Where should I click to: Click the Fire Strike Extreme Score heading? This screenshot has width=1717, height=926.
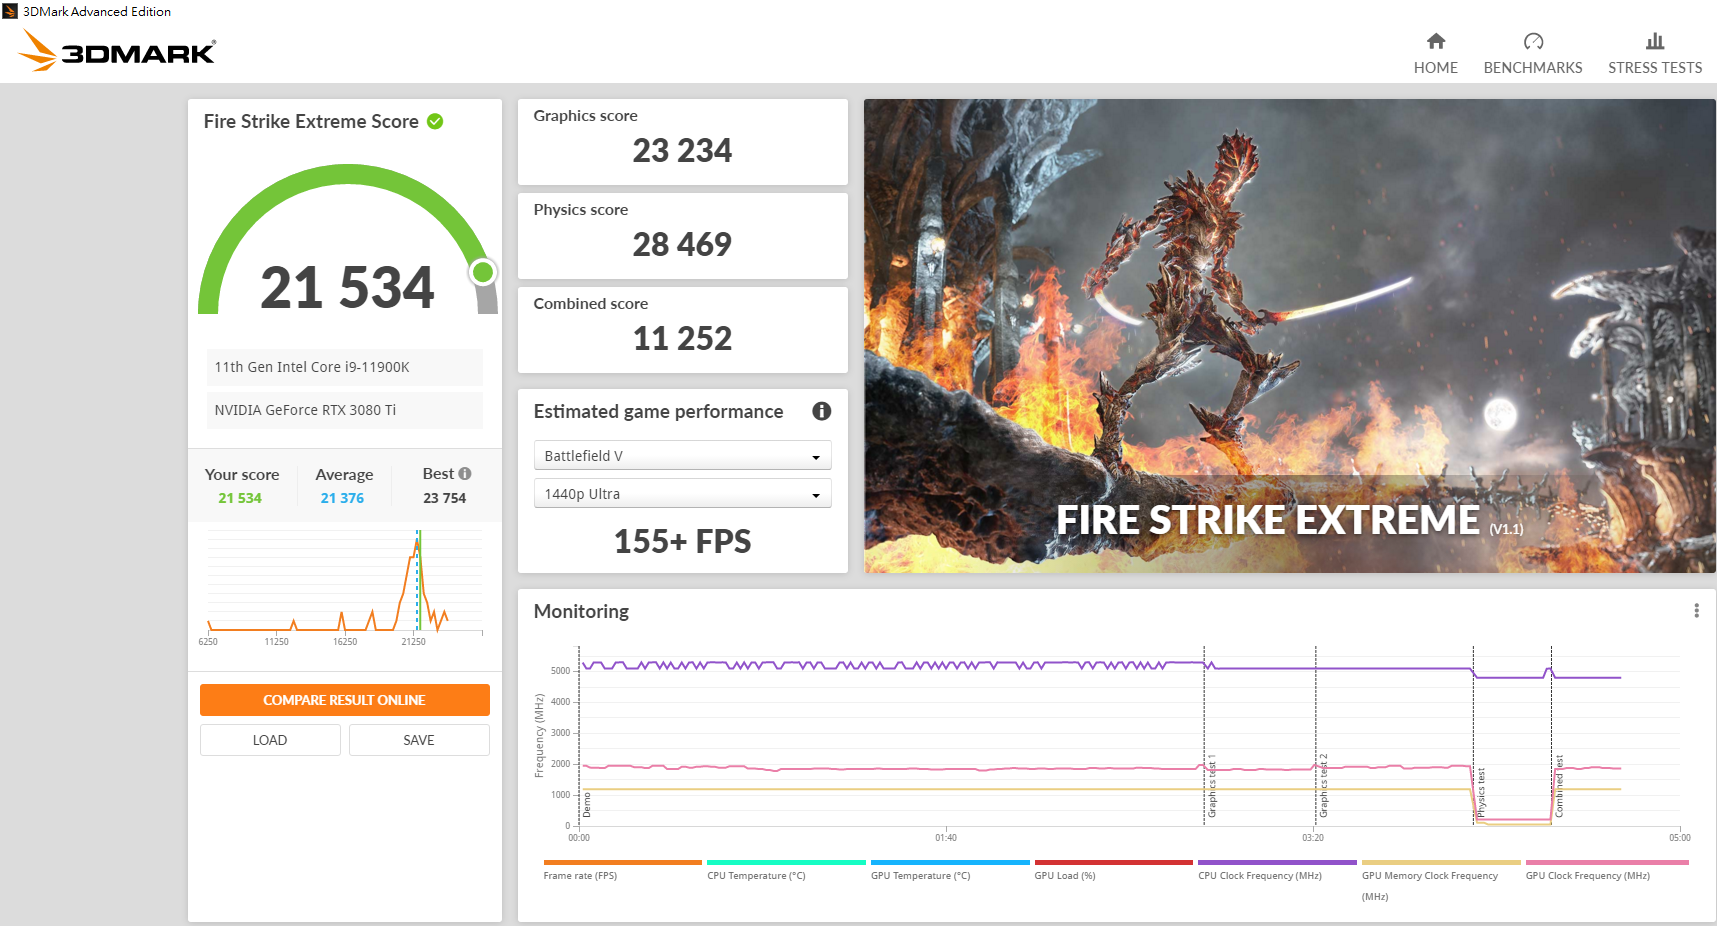(311, 121)
